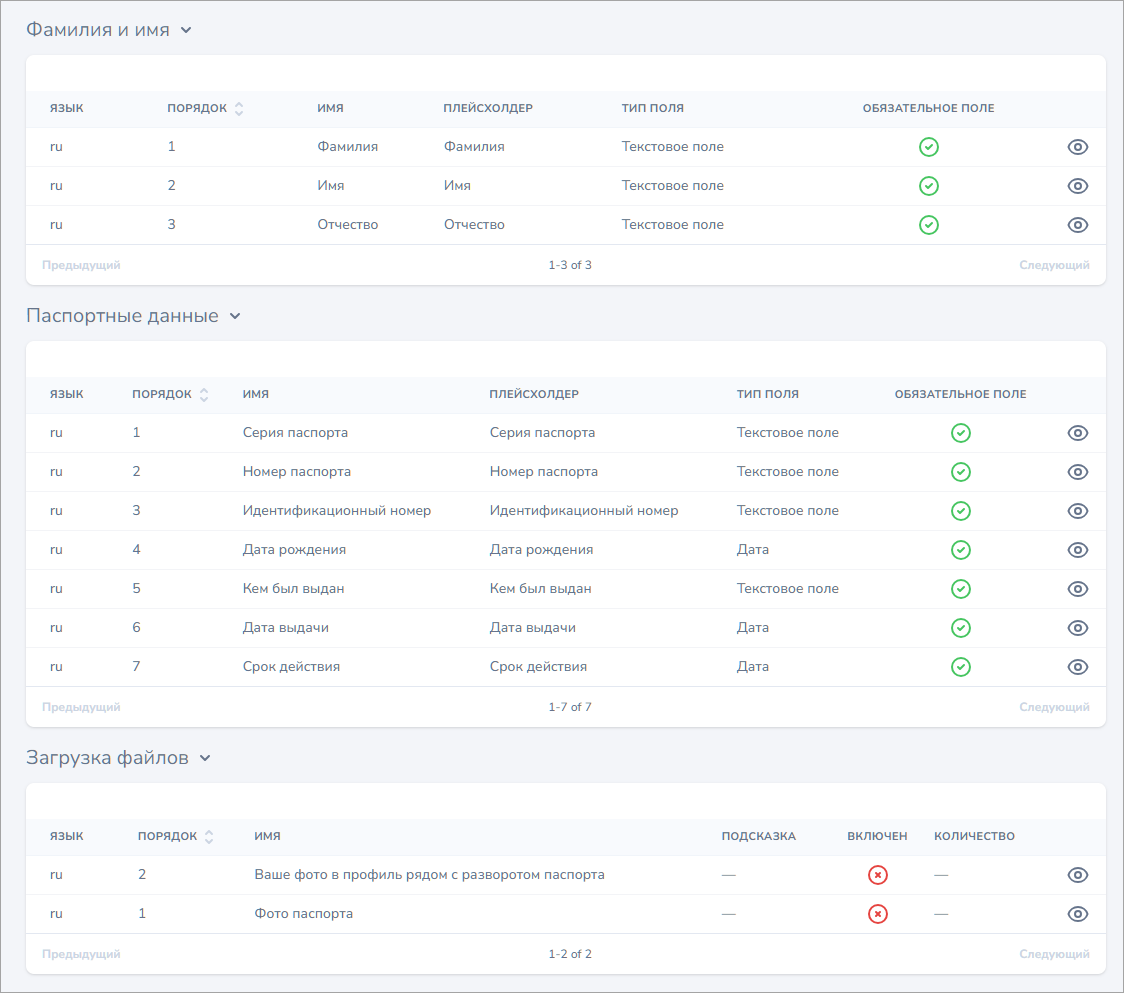
Task: Click the Кем был выдан placeholder cell
Action: tap(540, 589)
